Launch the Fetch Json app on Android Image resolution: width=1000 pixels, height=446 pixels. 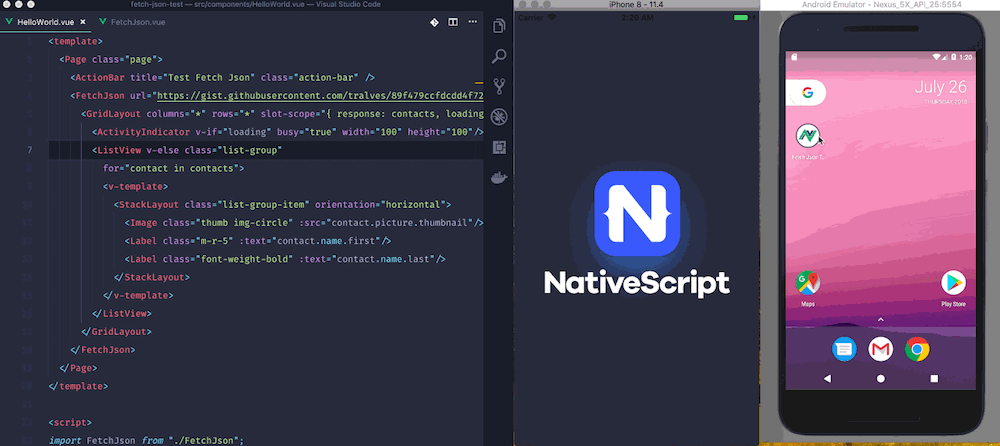(808, 138)
